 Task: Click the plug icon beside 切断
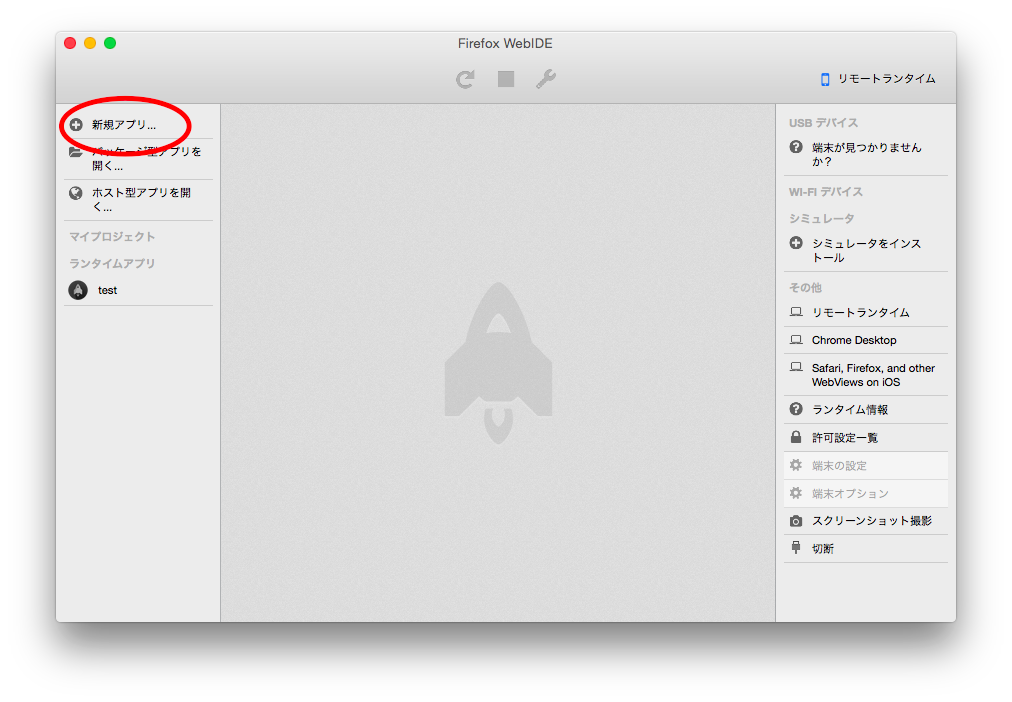coord(796,548)
